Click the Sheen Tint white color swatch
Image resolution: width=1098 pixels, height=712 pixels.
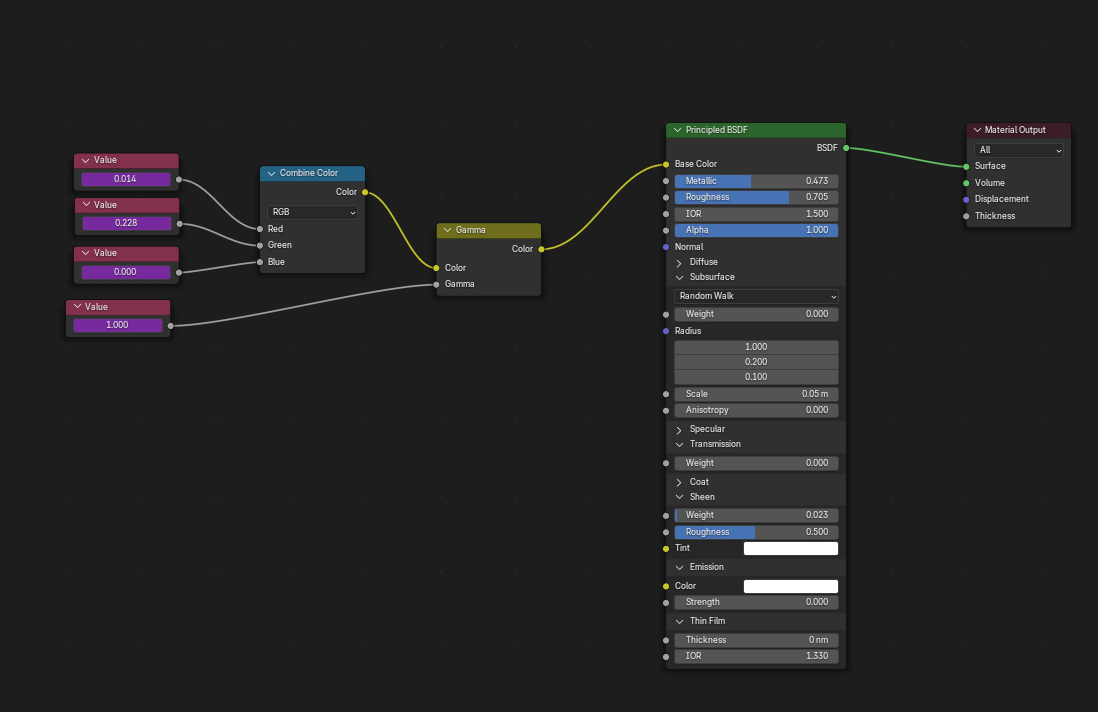tap(791, 549)
